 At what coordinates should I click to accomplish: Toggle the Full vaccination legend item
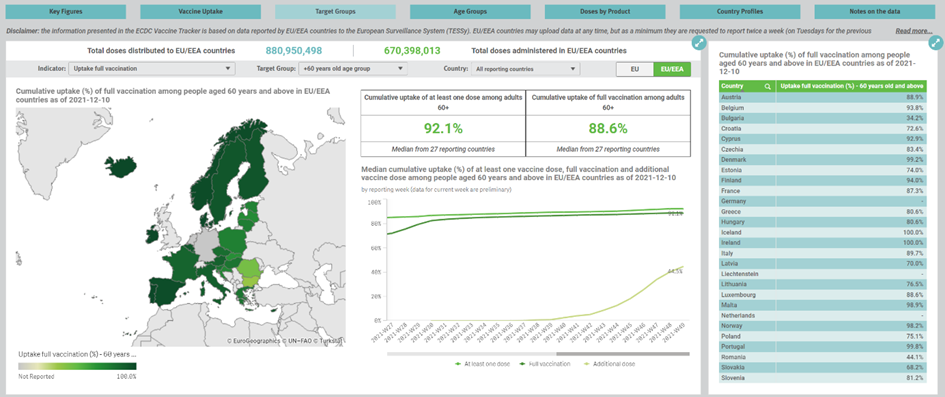pos(545,364)
